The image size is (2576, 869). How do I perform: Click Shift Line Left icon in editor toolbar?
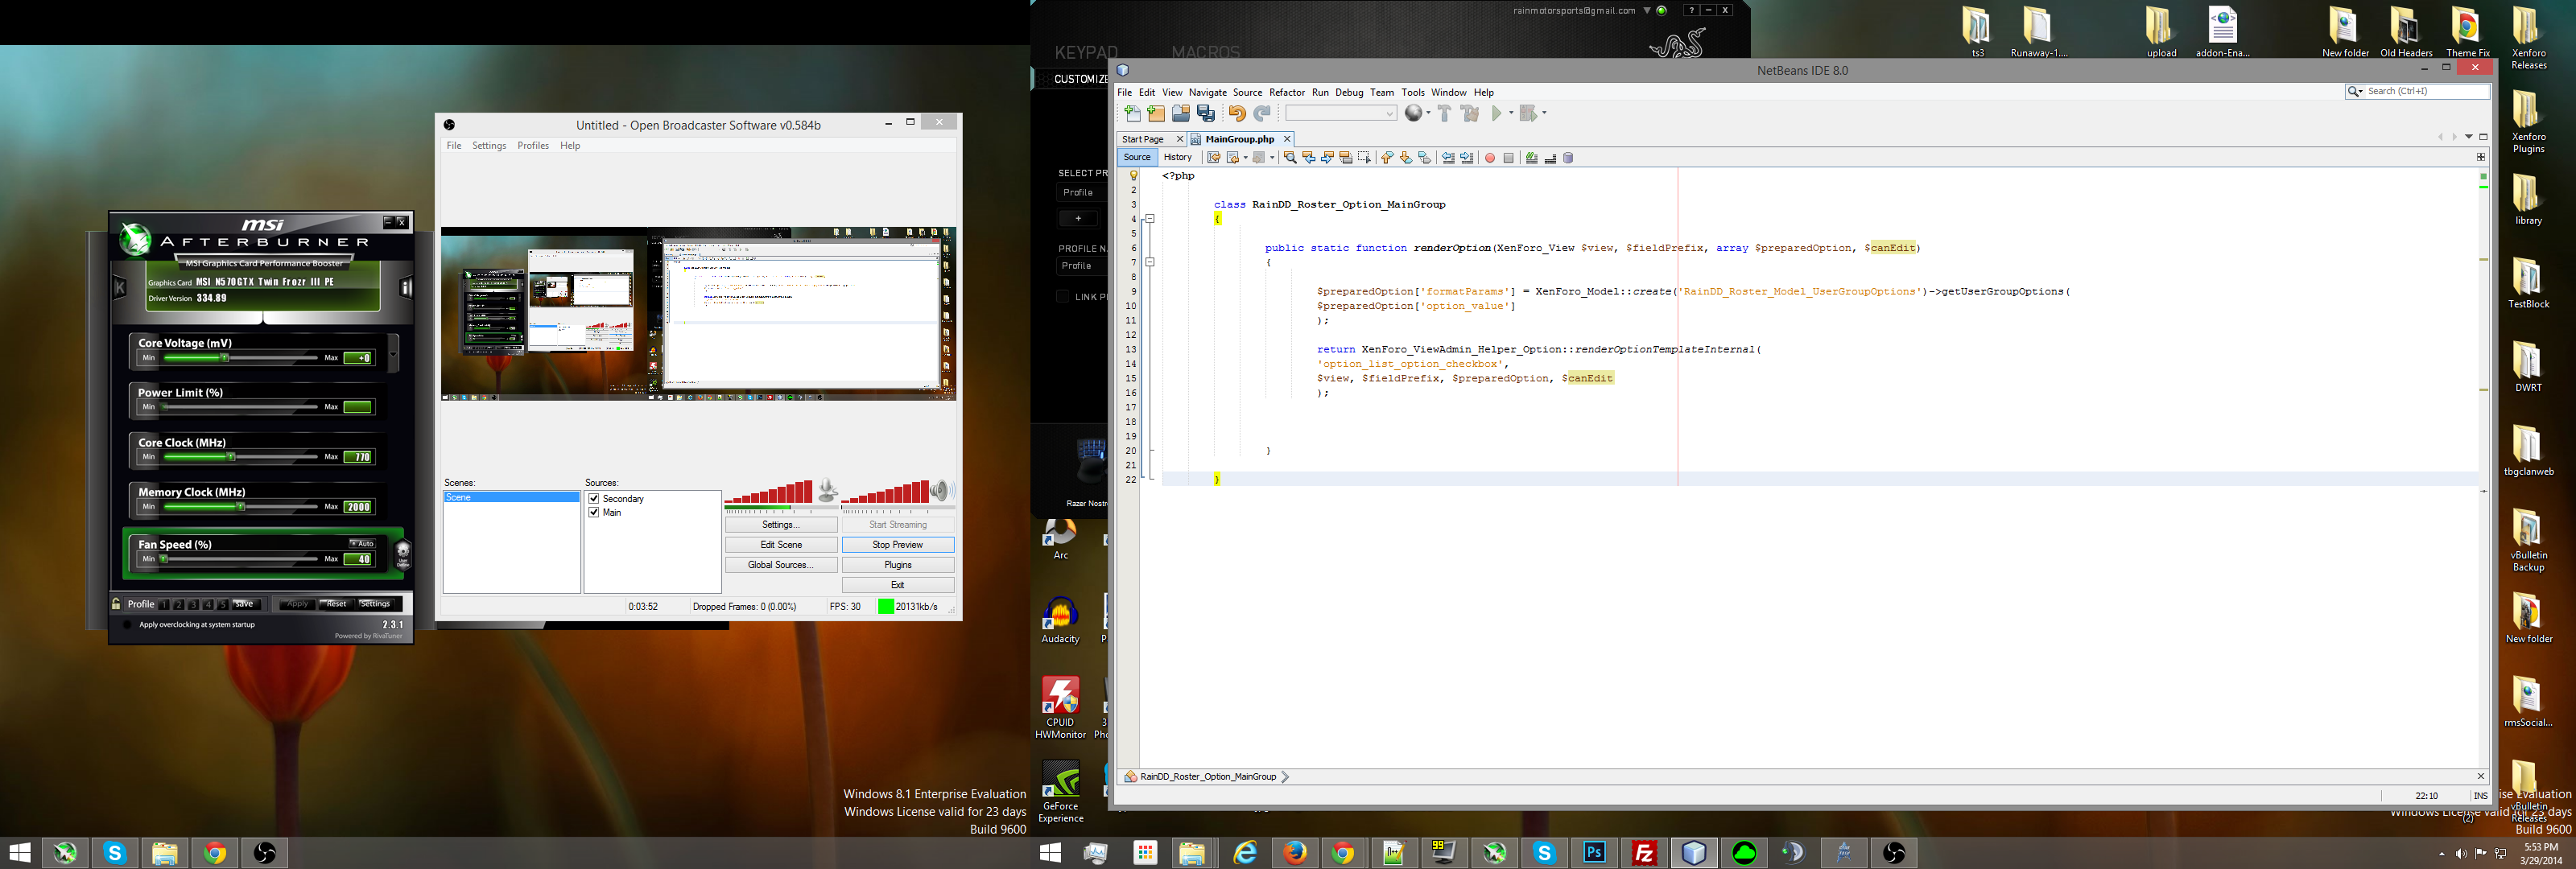coord(1447,158)
